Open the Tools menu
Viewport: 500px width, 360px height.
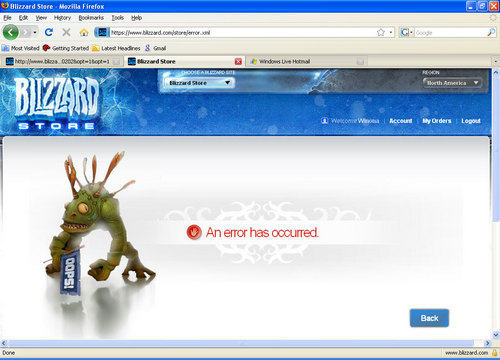117,18
